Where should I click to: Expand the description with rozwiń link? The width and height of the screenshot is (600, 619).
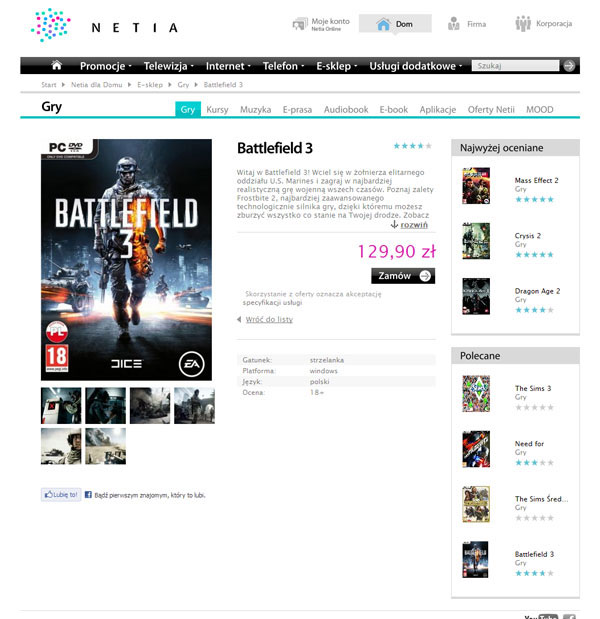[414, 225]
